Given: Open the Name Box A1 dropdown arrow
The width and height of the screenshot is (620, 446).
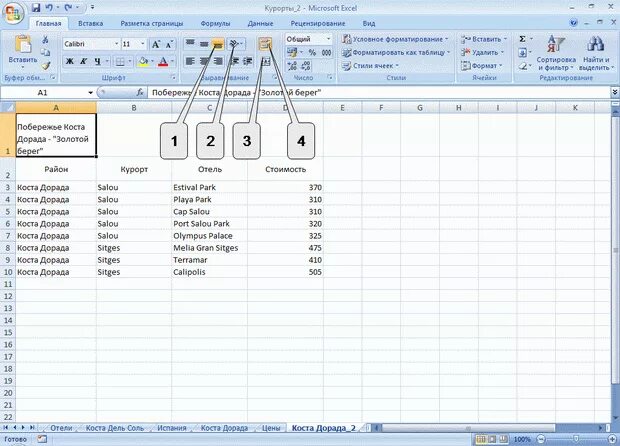Looking at the screenshot, I should [x=91, y=93].
